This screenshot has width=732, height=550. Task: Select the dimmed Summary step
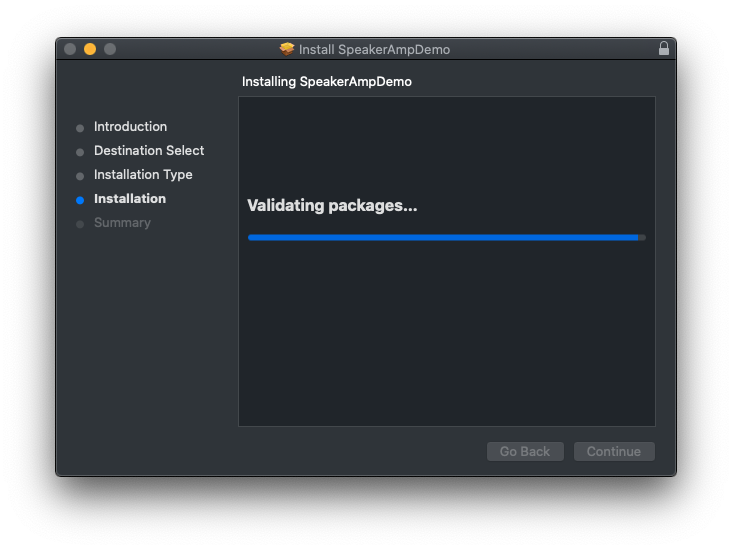point(122,223)
